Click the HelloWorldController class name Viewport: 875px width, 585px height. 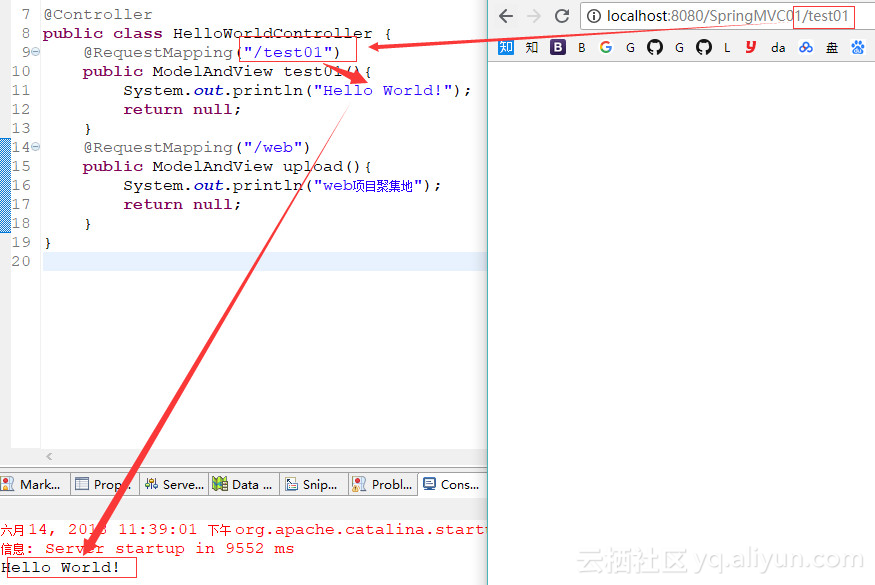coord(272,33)
